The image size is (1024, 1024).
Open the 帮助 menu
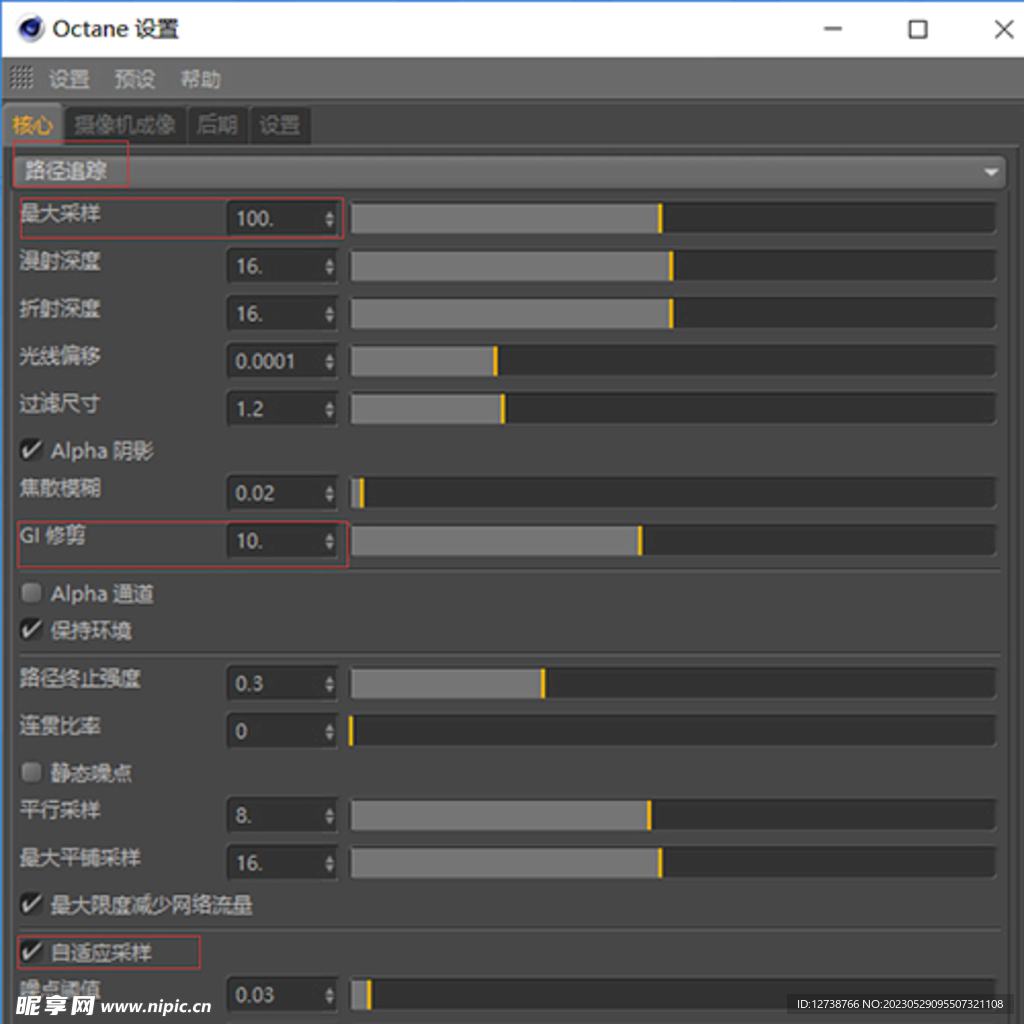(200, 79)
